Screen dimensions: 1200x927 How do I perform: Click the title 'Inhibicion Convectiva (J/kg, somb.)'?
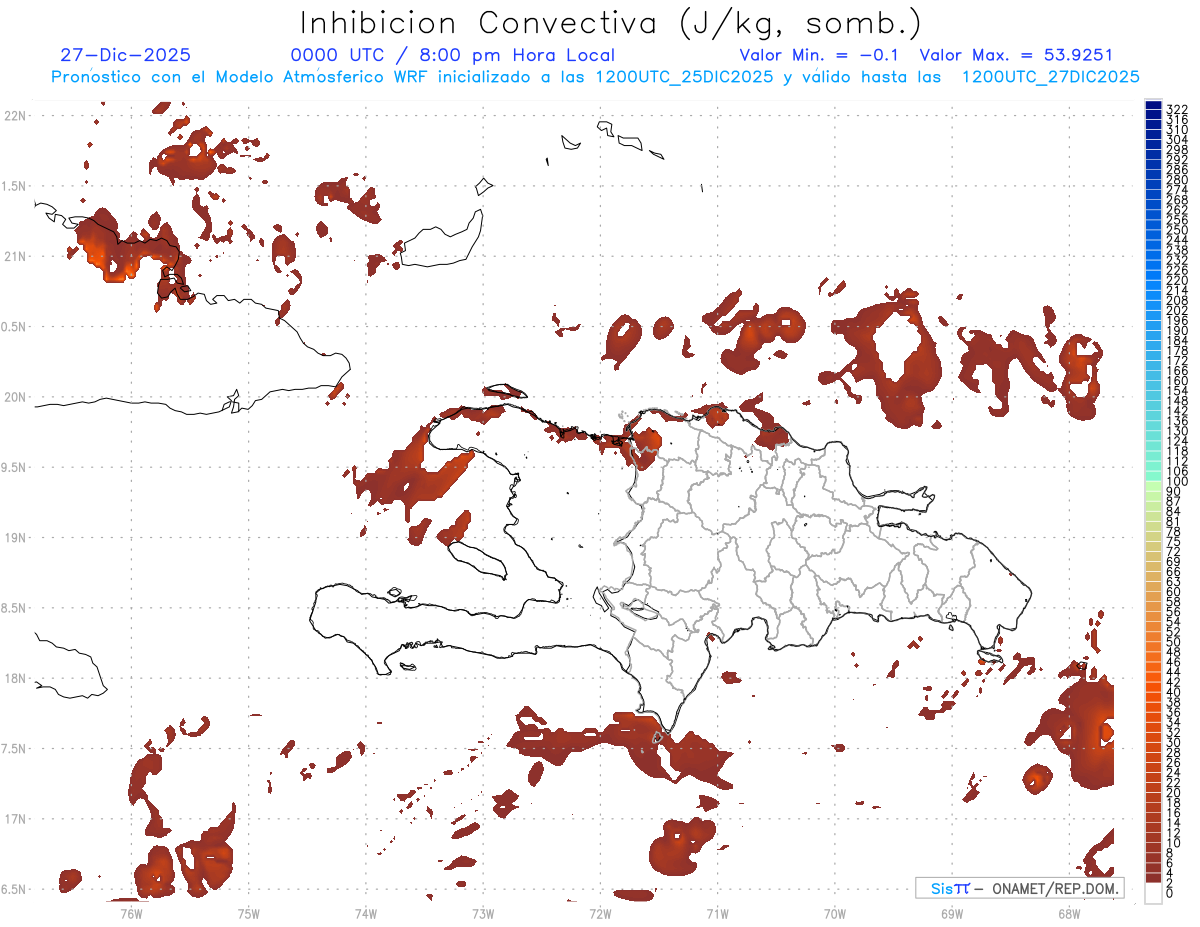point(610,24)
